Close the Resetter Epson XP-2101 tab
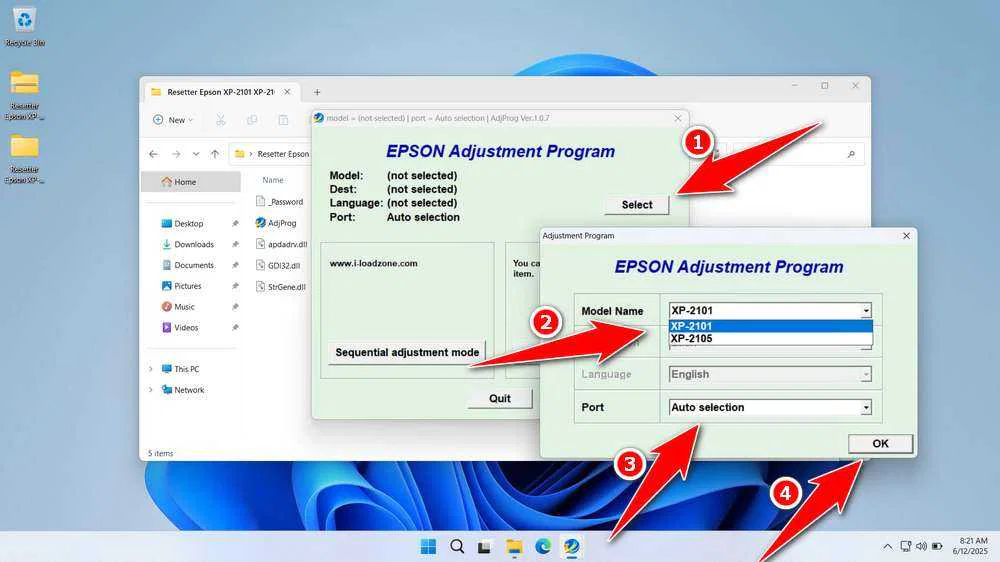The height and width of the screenshot is (562, 1000). (287, 92)
